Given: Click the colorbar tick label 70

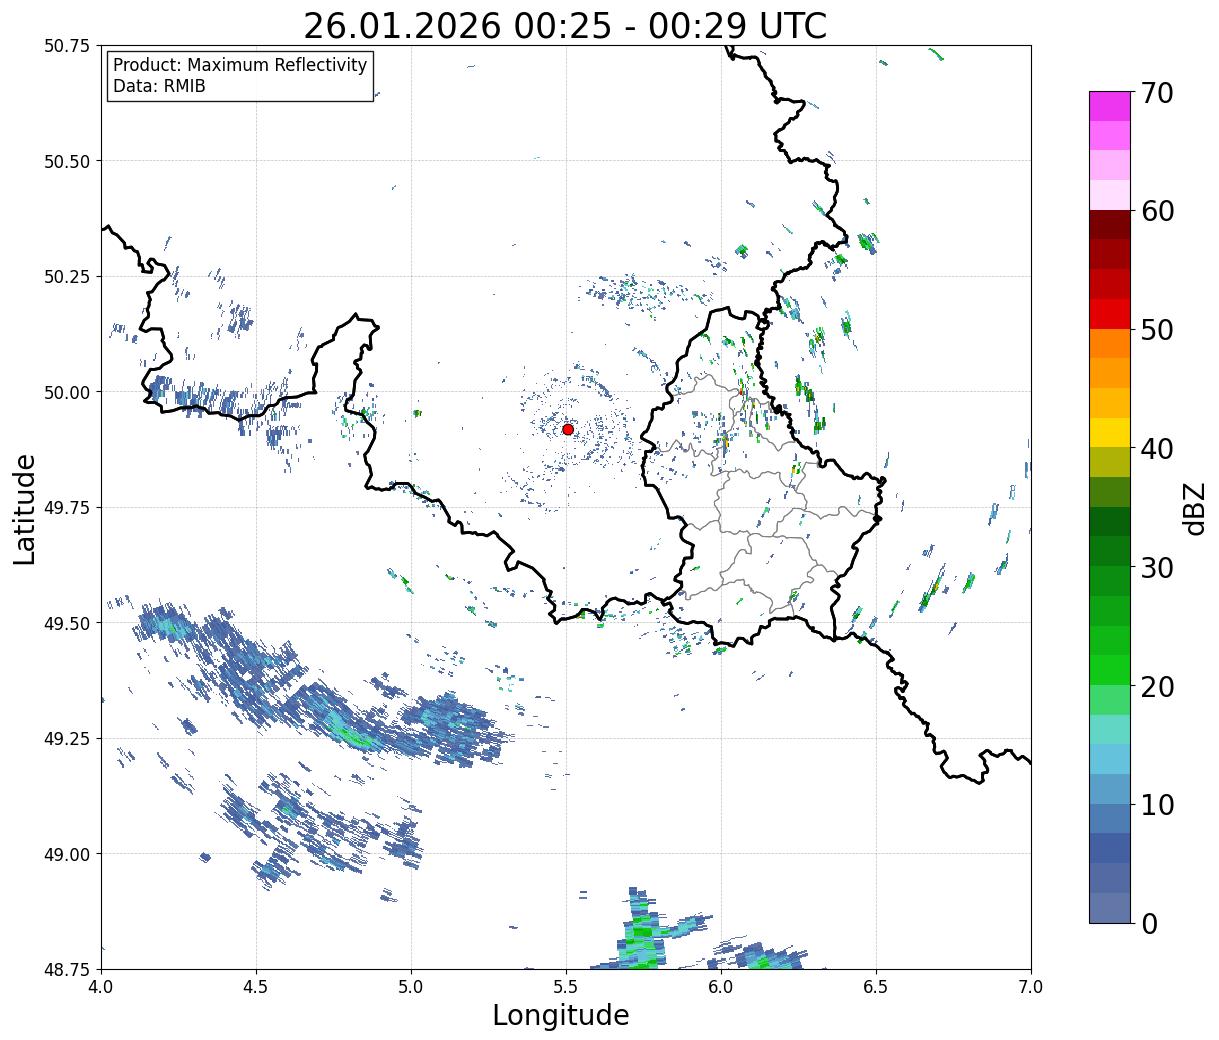Looking at the screenshot, I should tap(1157, 93).
